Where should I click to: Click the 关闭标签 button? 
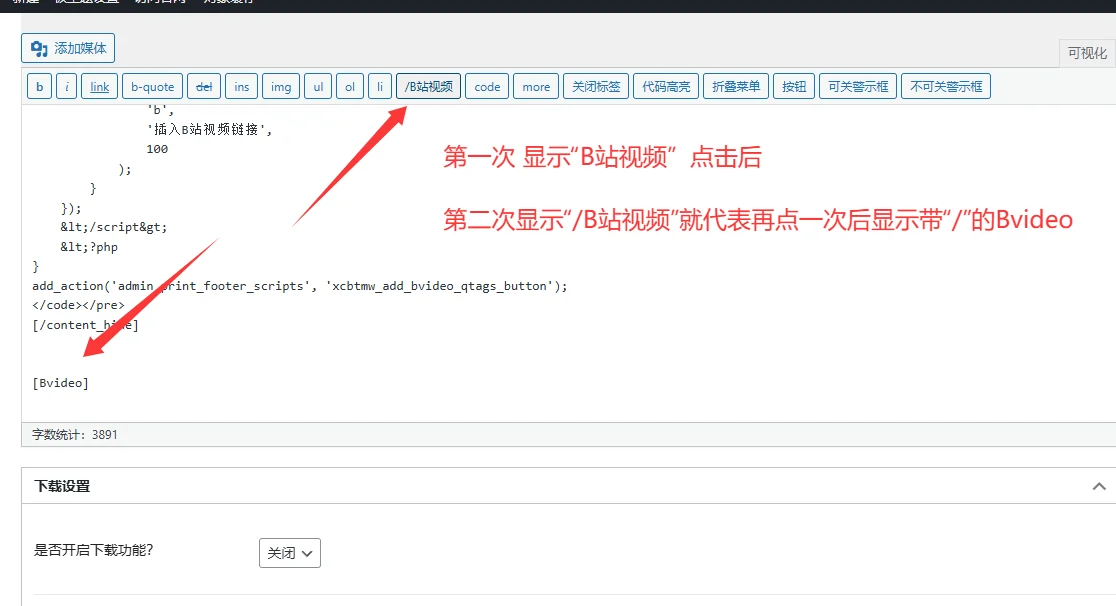596,87
